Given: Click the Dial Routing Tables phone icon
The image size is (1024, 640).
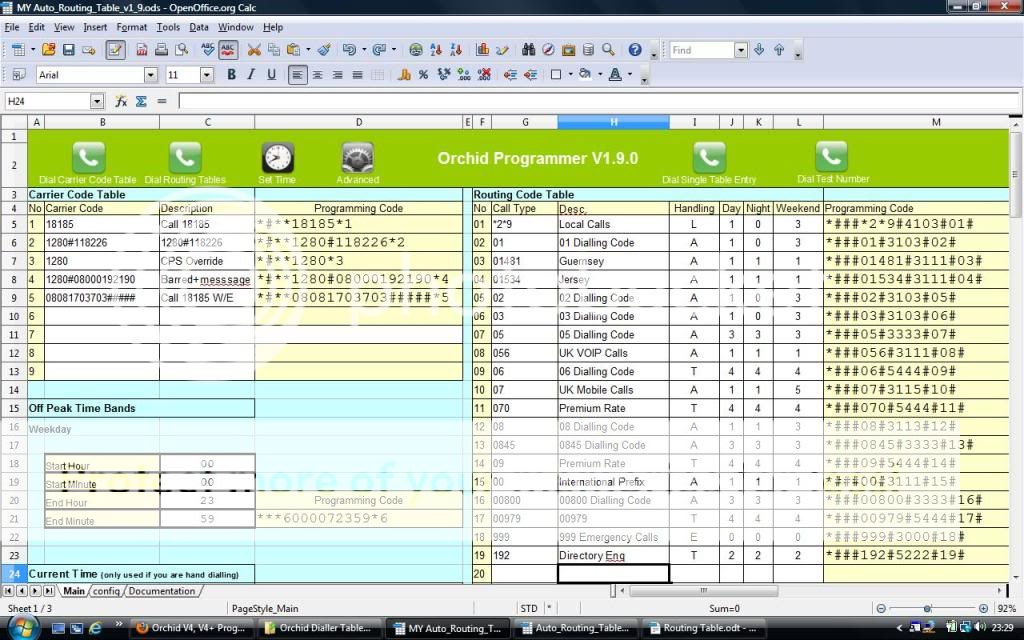Looking at the screenshot, I should (x=185, y=157).
